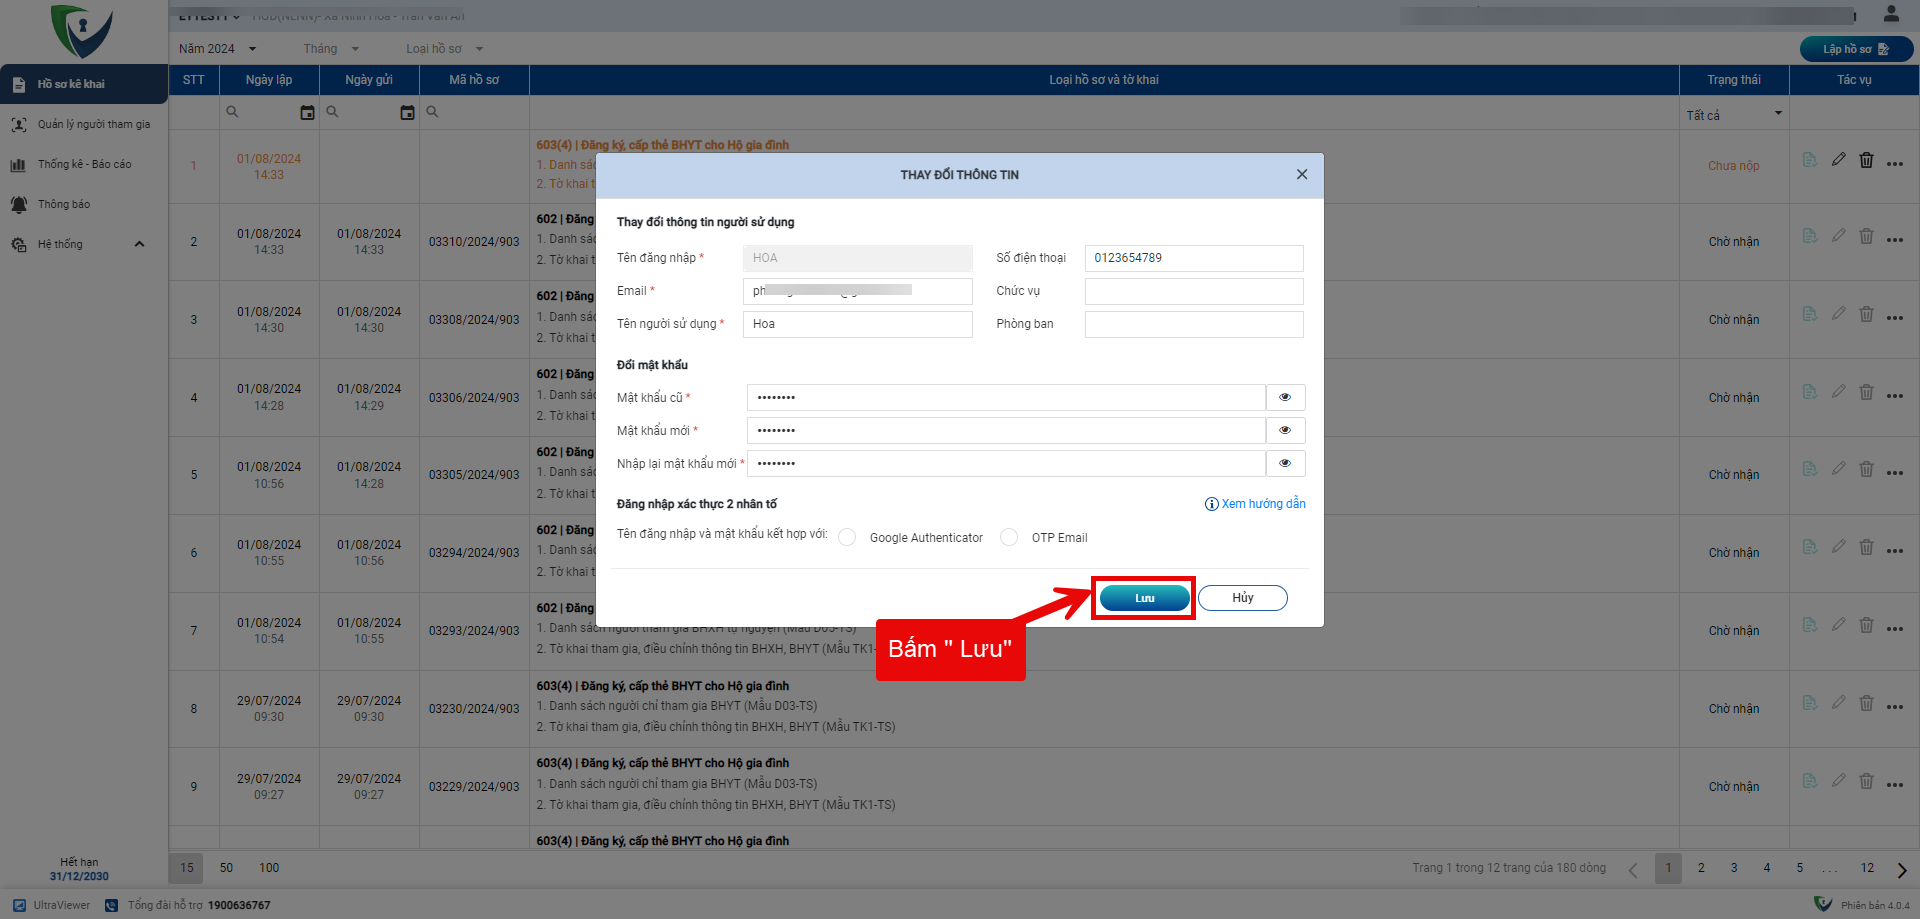Go to next page using arrow icon

[1901, 870]
